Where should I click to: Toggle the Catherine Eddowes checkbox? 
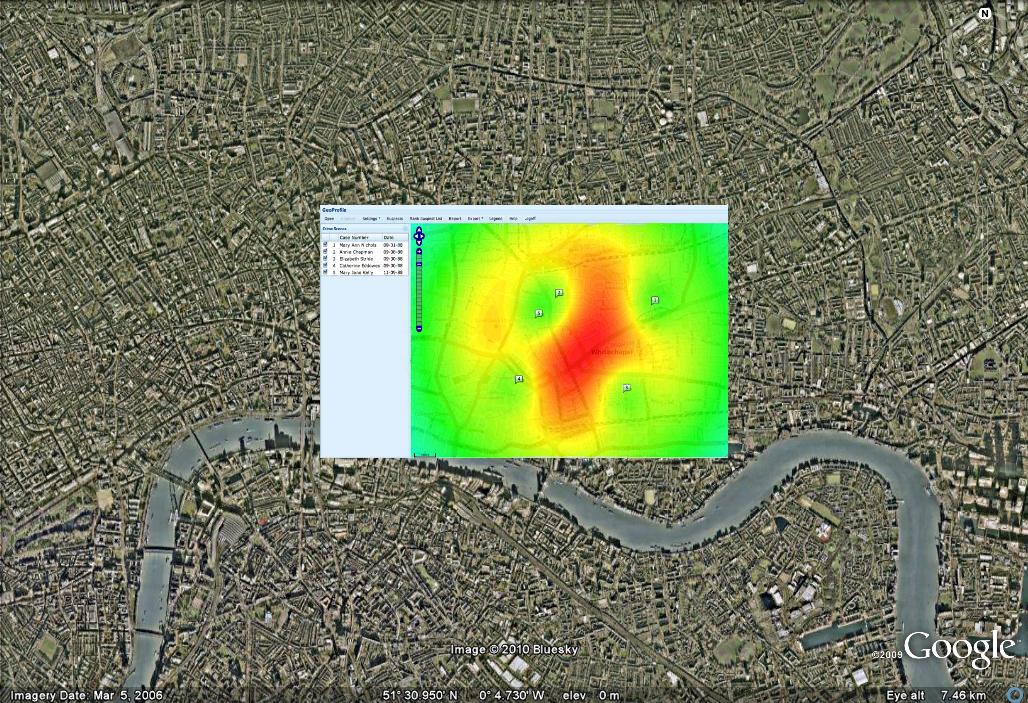(x=325, y=265)
